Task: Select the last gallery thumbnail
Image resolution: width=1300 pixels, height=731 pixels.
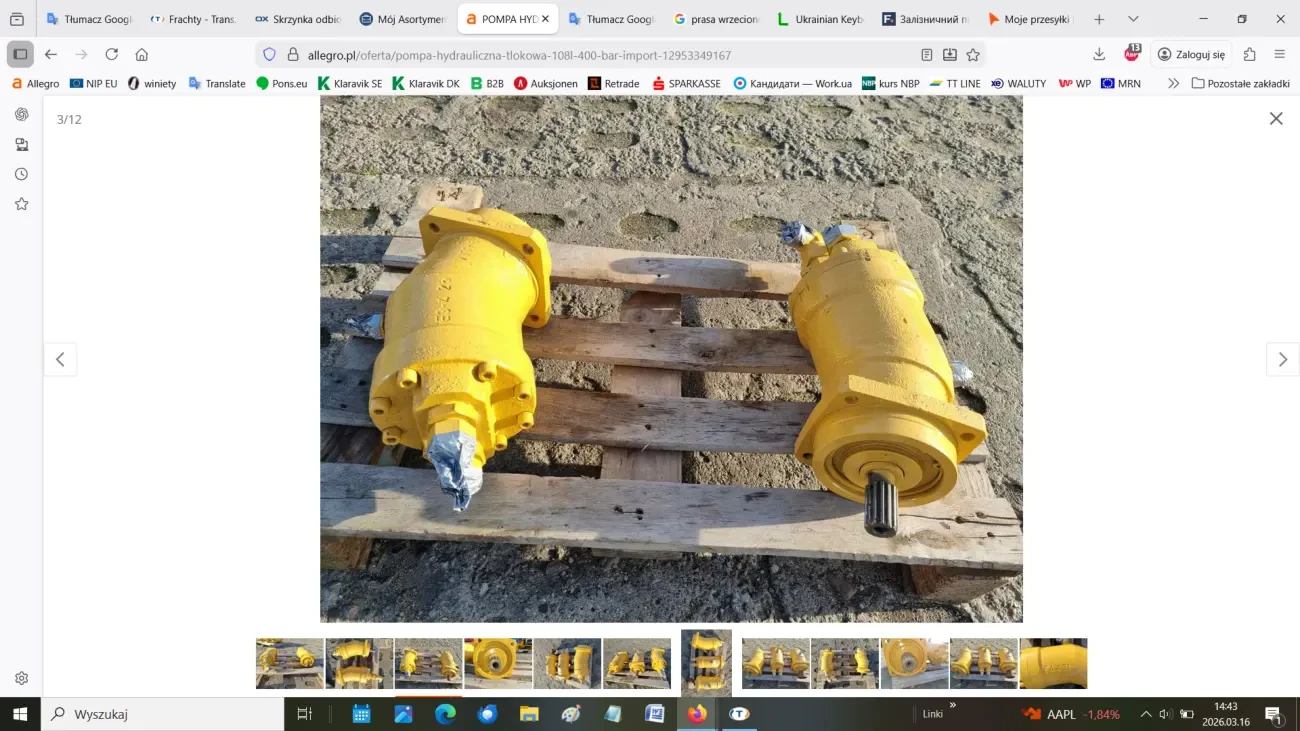Action: (1053, 664)
